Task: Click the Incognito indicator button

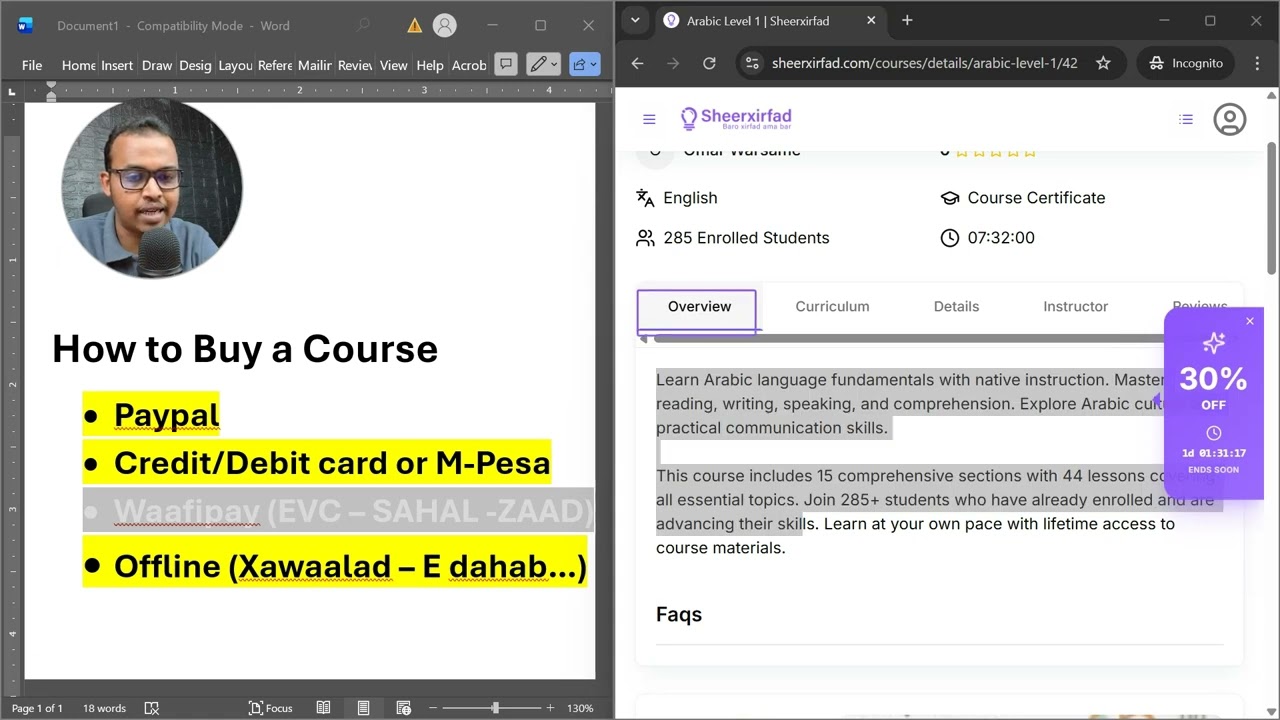Action: coord(1186,63)
